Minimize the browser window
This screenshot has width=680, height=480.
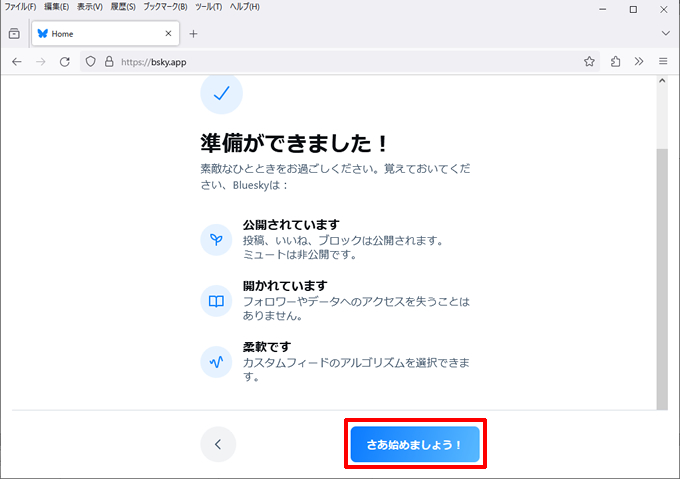602,9
